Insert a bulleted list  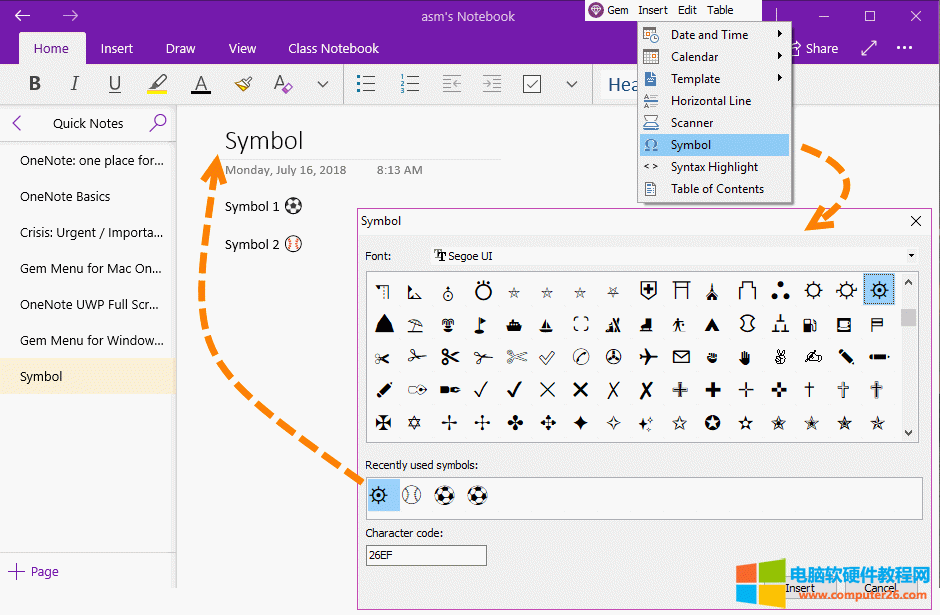pos(365,84)
